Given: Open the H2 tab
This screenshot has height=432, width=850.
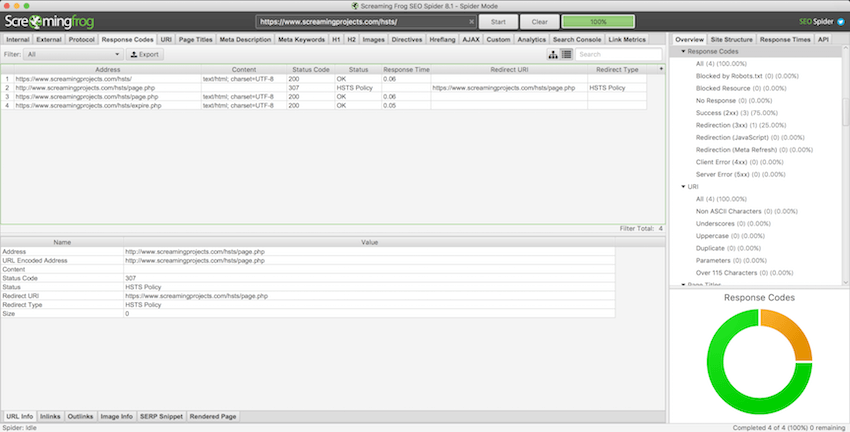Looking at the screenshot, I should (351, 40).
